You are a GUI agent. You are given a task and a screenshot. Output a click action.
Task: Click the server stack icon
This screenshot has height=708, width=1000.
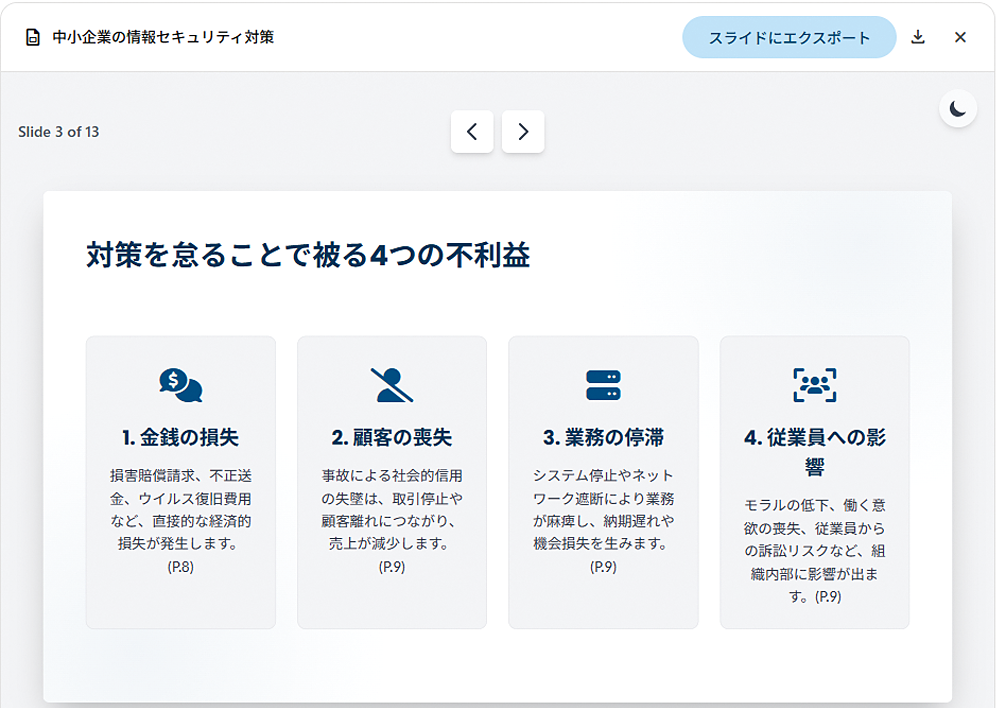click(603, 385)
